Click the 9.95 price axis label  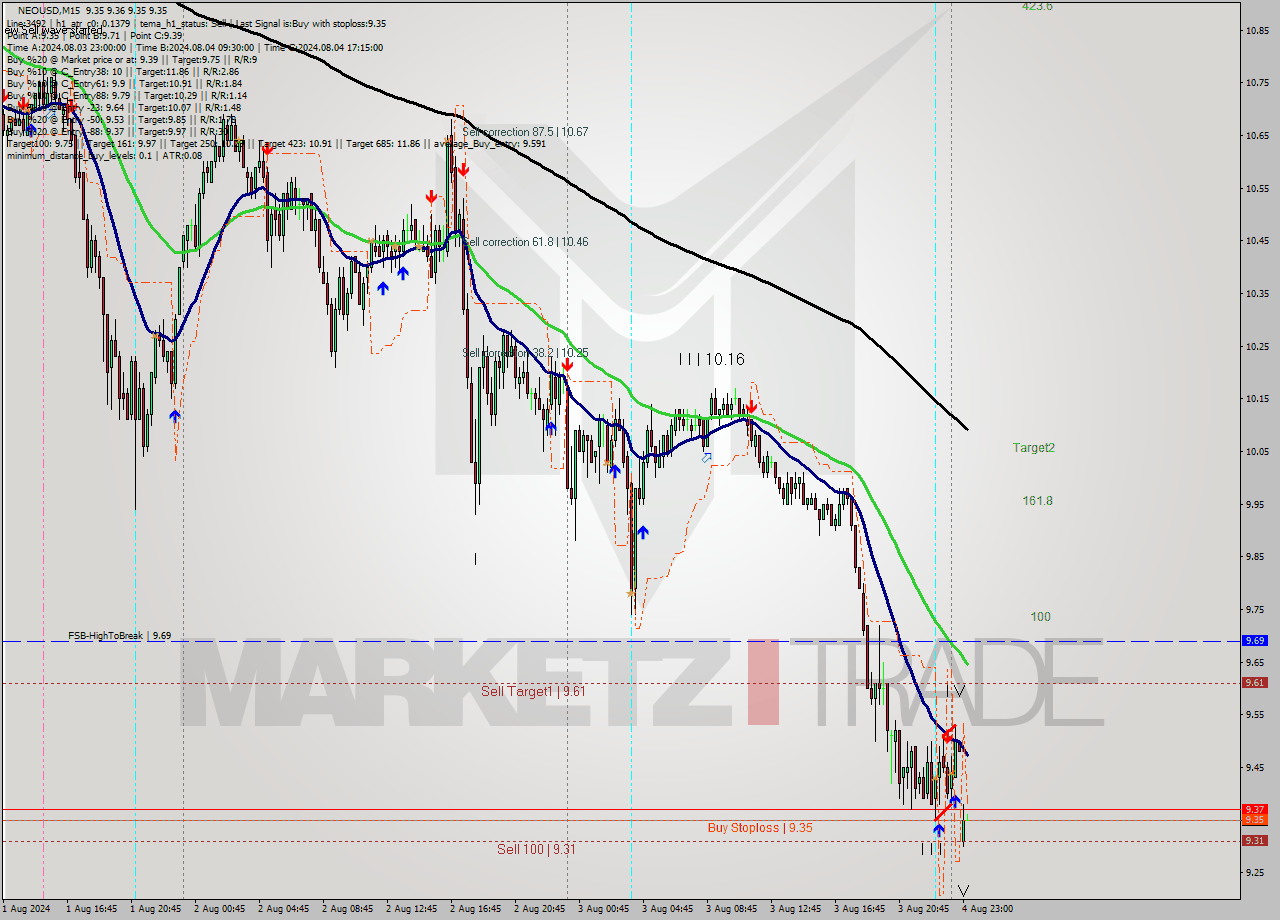[1256, 504]
